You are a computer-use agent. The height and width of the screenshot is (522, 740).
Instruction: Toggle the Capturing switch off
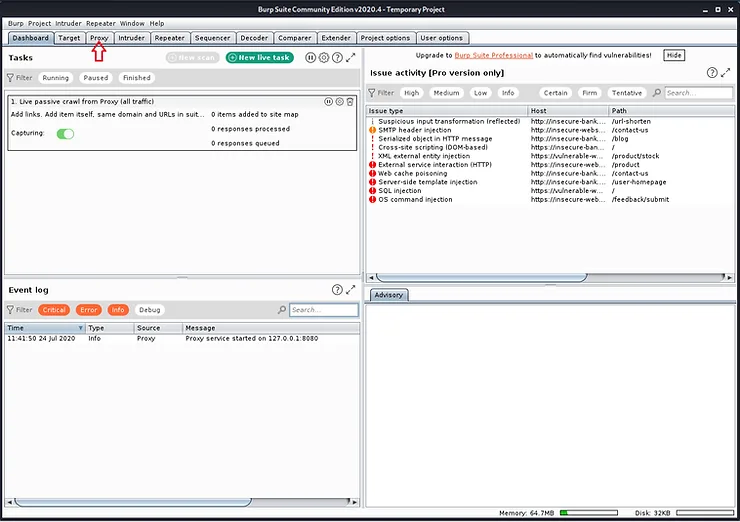click(x=65, y=134)
